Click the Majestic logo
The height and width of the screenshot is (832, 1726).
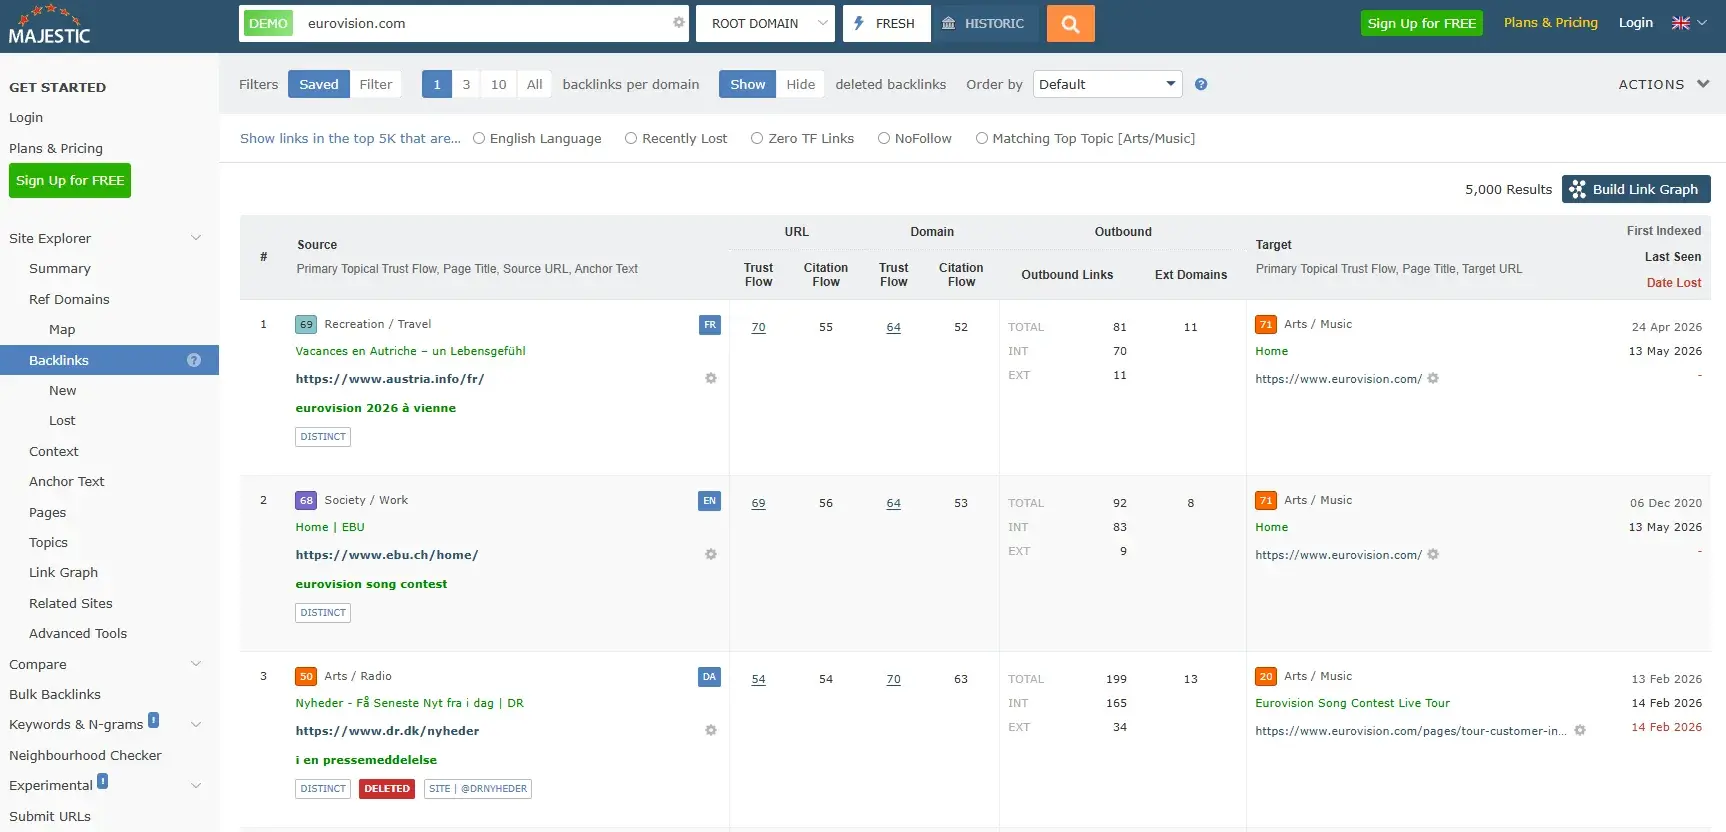click(49, 25)
